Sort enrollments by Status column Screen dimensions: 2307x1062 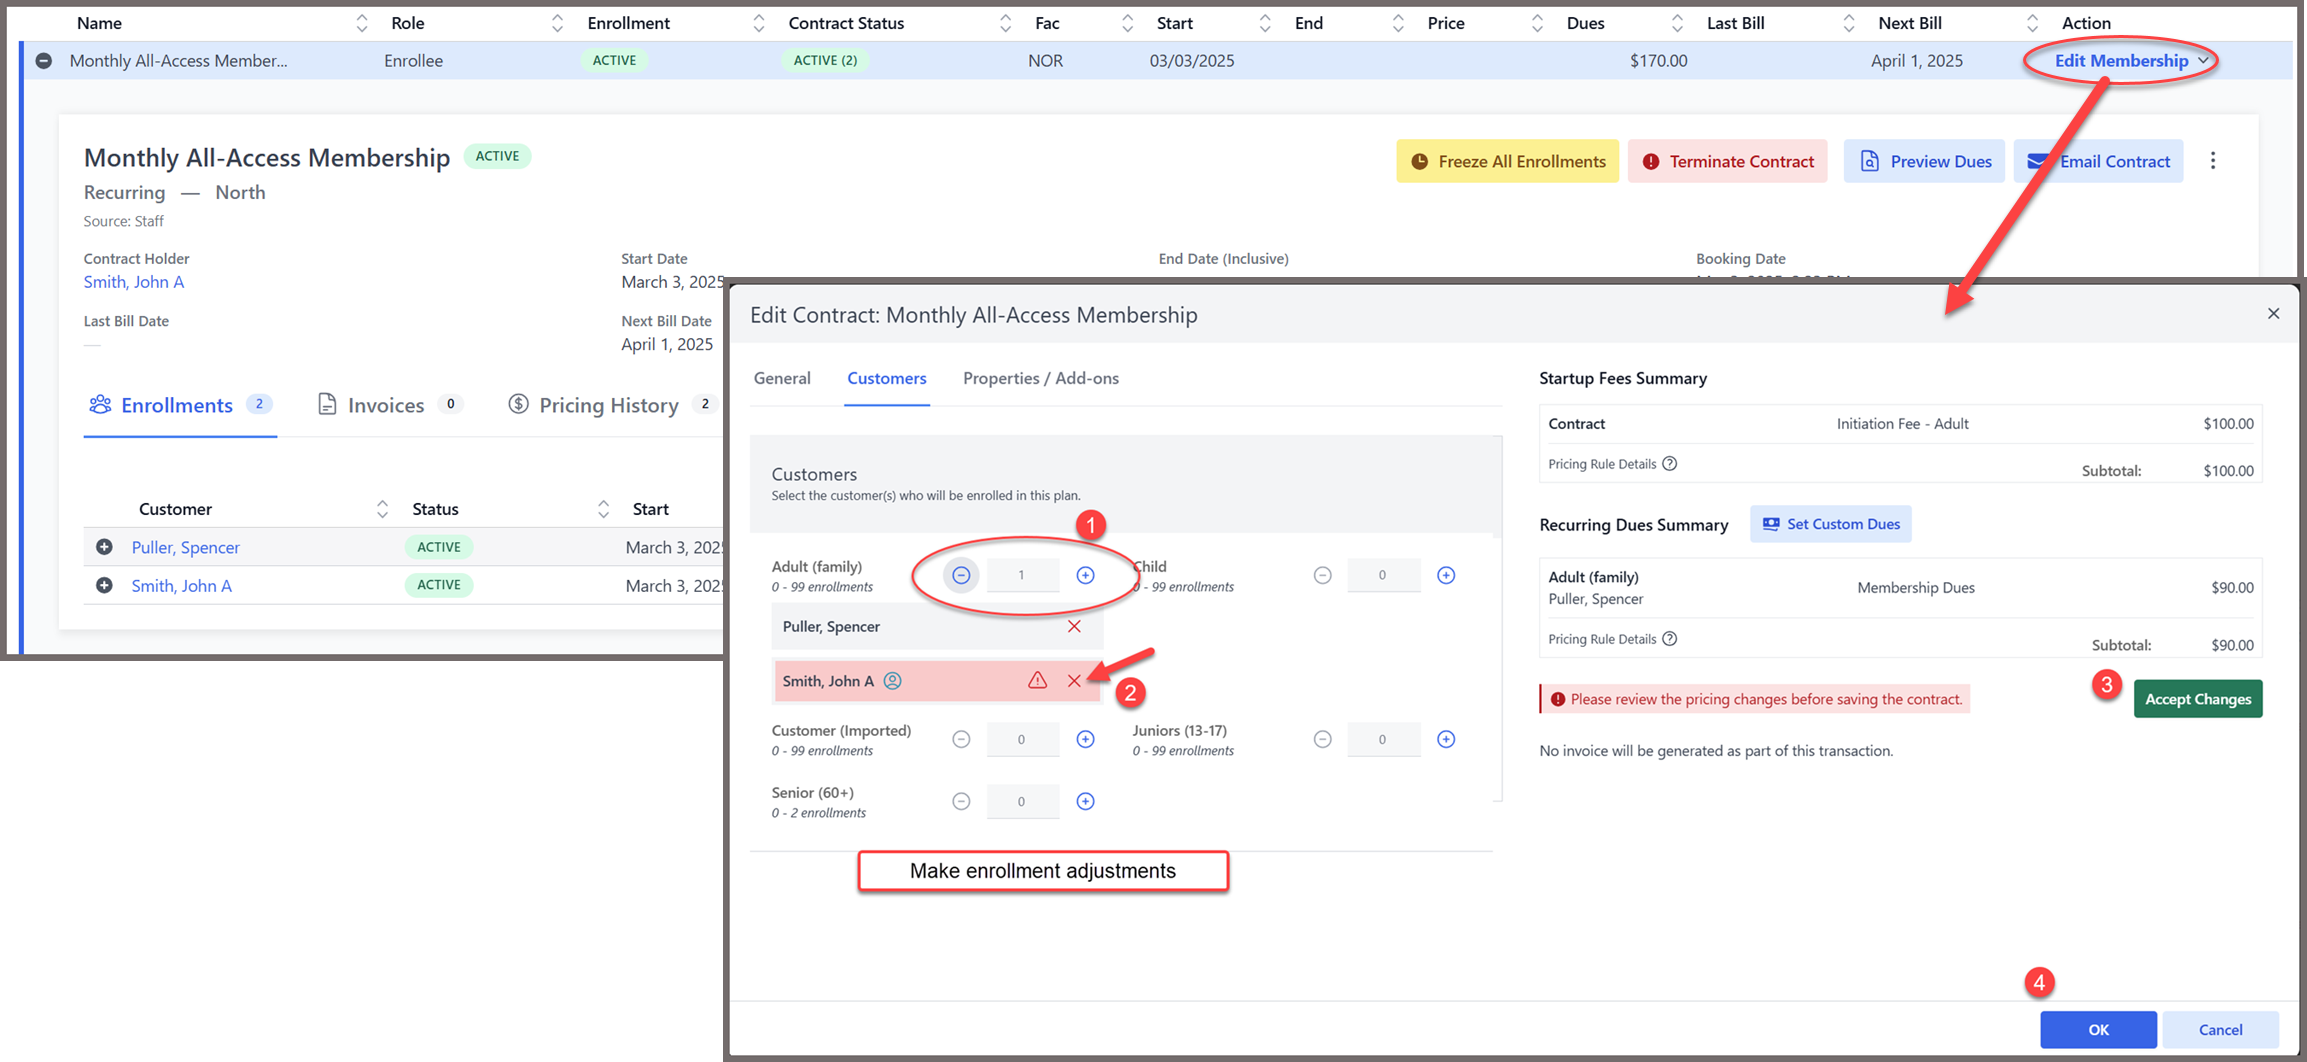pos(603,509)
